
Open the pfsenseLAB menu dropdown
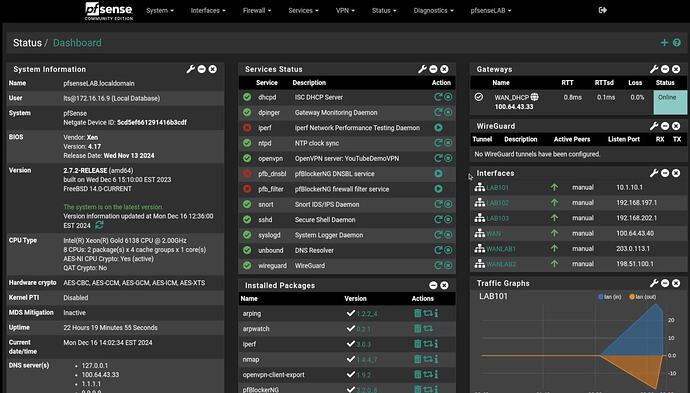pos(491,11)
